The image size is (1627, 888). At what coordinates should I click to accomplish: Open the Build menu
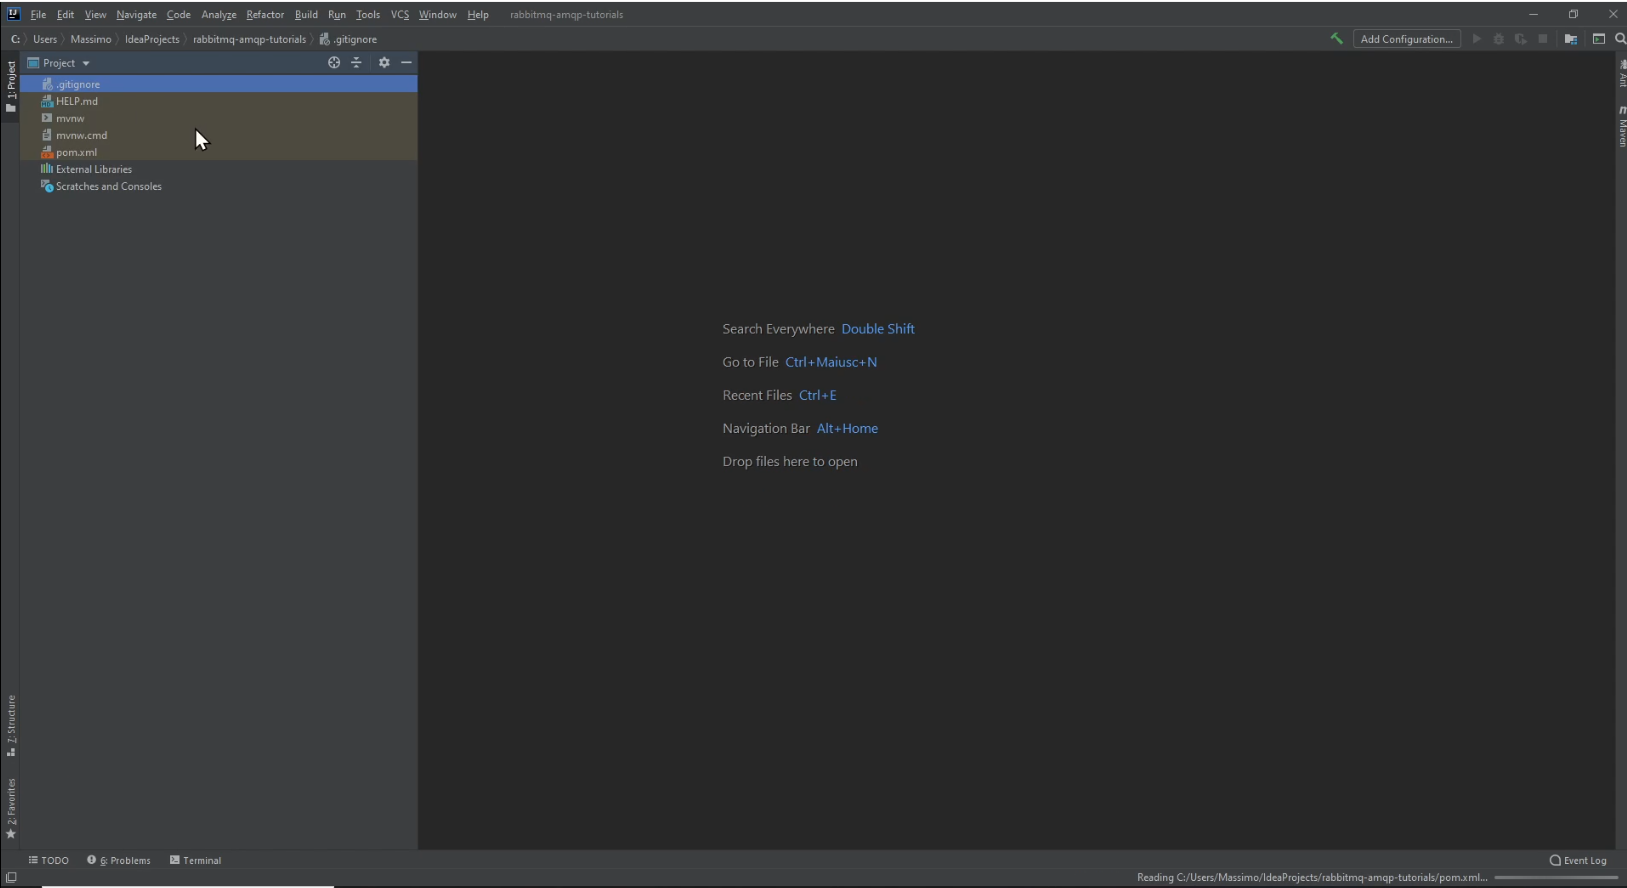(x=306, y=14)
